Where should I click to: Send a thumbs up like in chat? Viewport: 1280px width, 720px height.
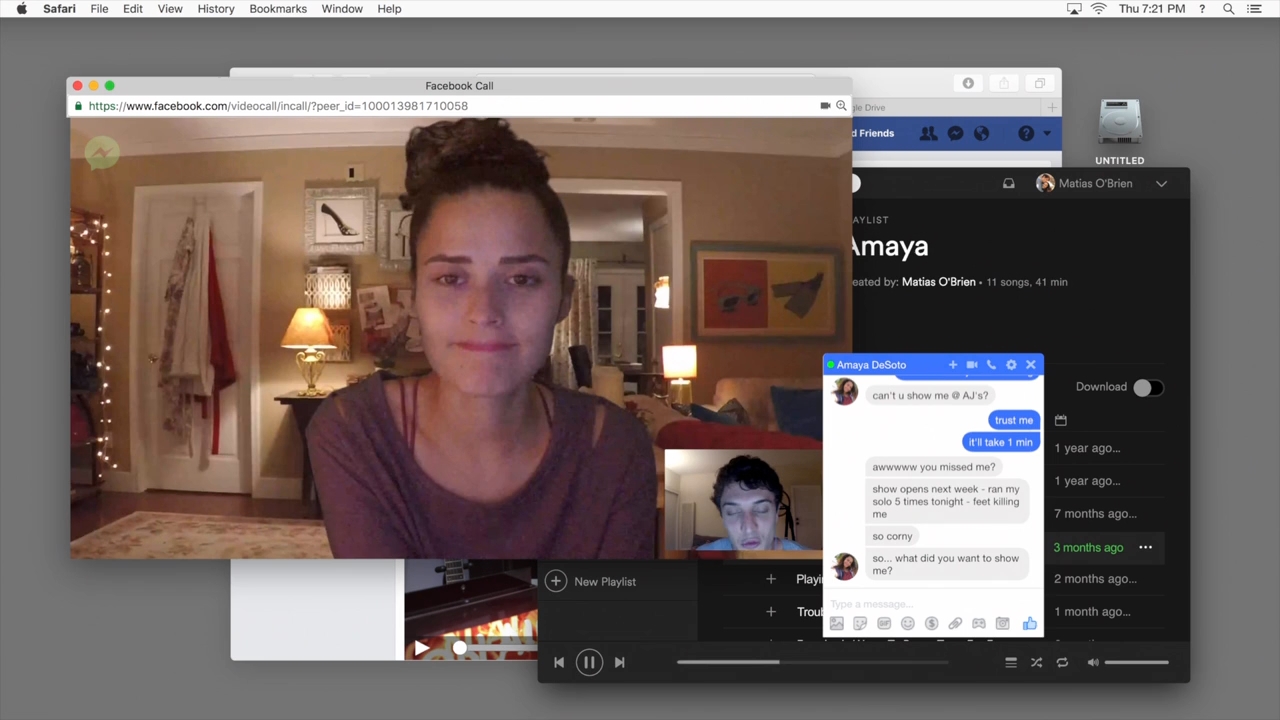pyautogui.click(x=1029, y=624)
